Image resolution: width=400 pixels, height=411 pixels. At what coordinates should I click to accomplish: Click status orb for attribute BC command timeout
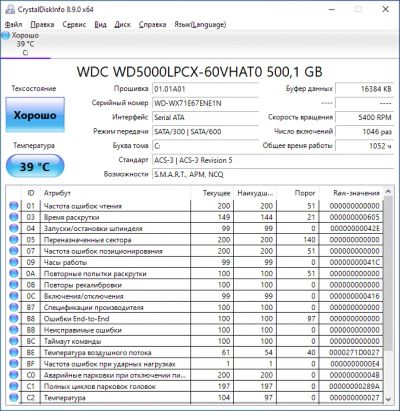pyautogui.click(x=14, y=341)
